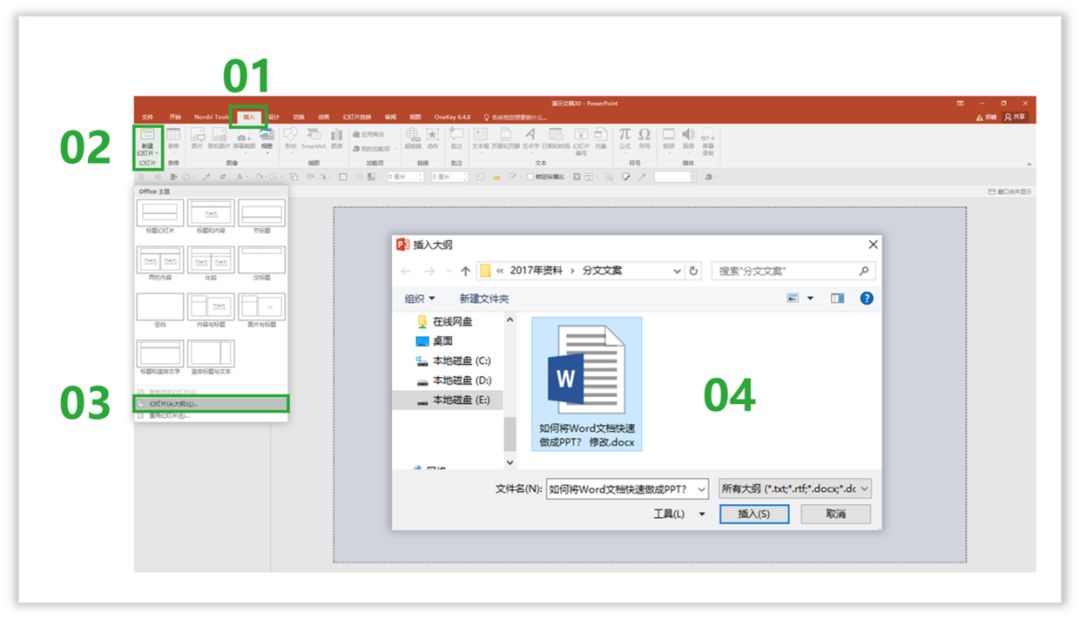Open the Shapes (形状) ribbon icon
Screen dimensions: 1080x619
[x=291, y=138]
